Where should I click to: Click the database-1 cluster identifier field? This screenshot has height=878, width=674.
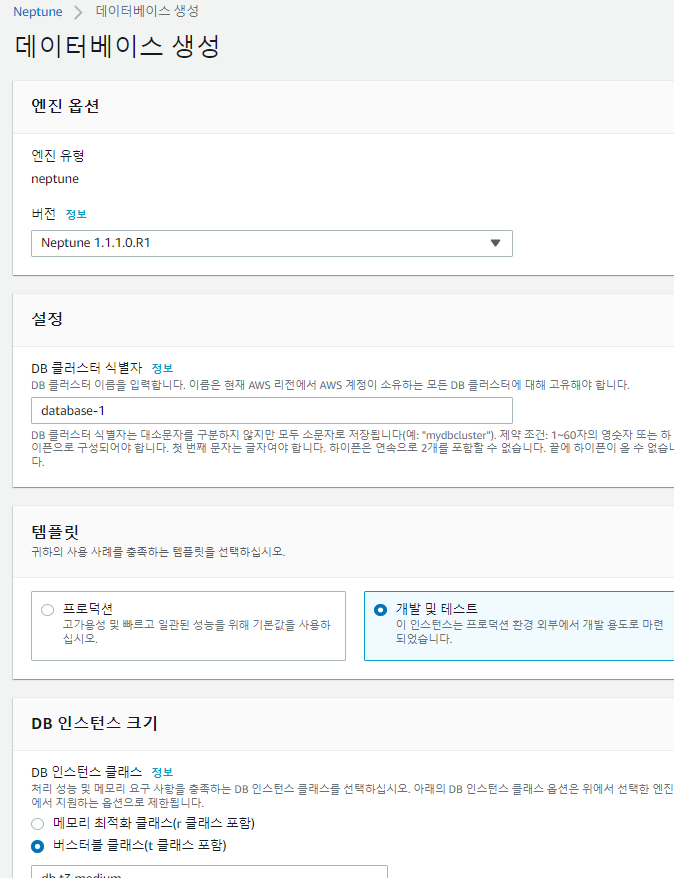click(x=271, y=410)
